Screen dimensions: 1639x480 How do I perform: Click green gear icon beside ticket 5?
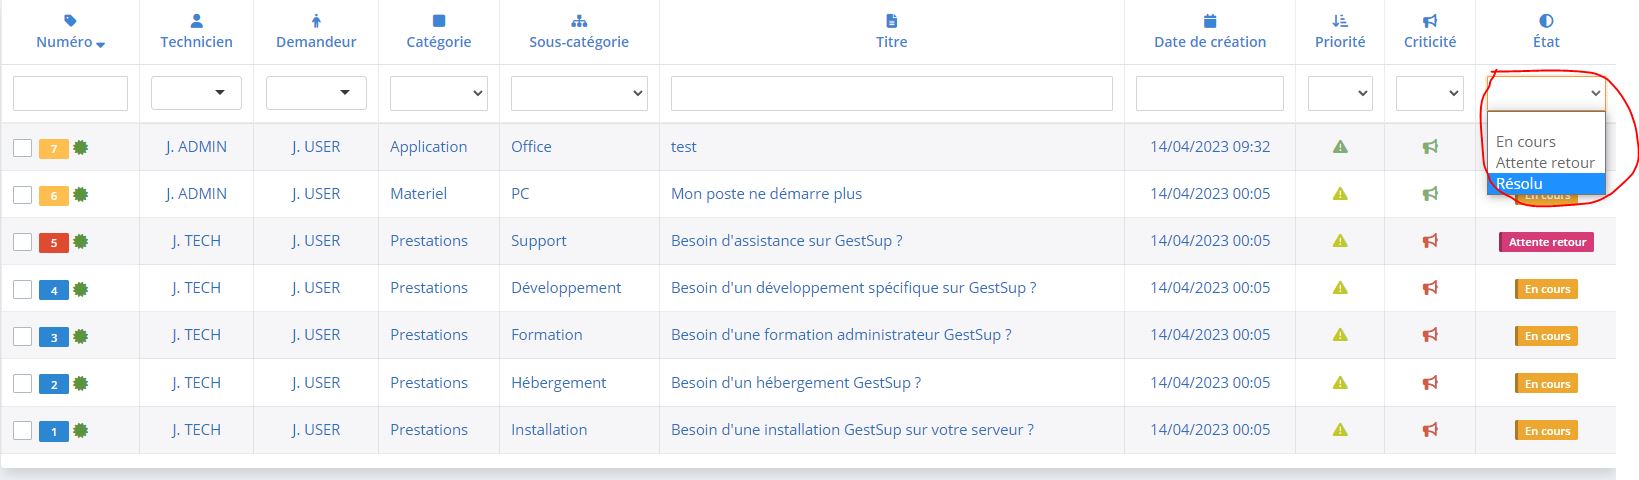[80, 241]
